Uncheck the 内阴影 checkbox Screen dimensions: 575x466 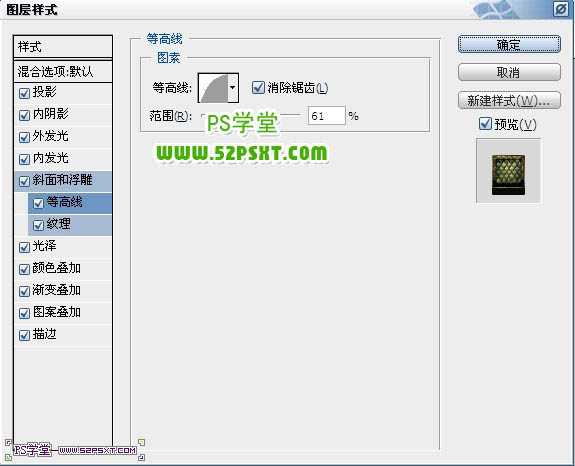(24, 115)
